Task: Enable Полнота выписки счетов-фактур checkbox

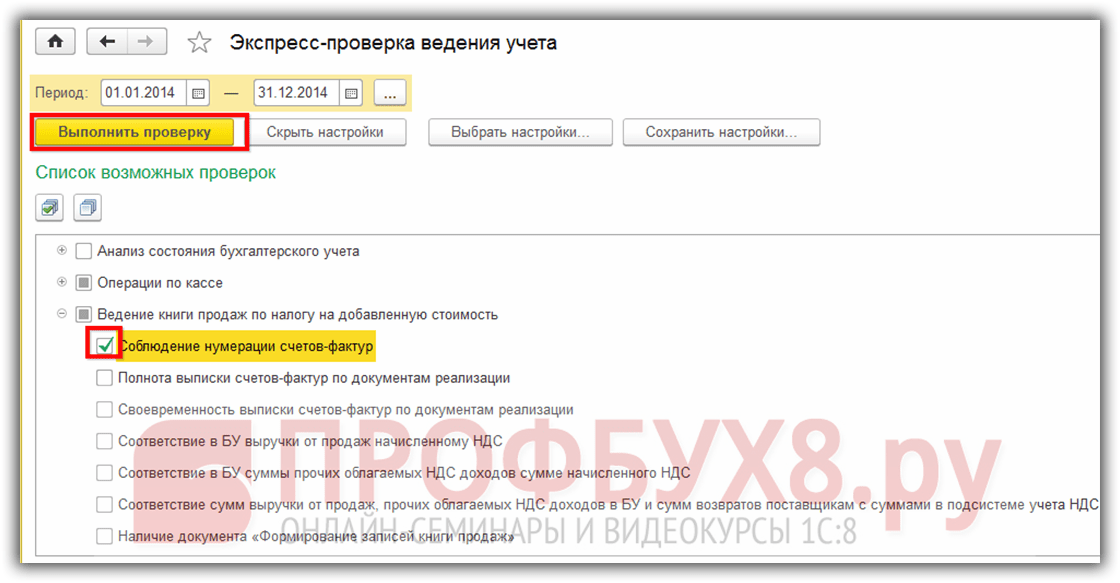Action: tap(105, 378)
